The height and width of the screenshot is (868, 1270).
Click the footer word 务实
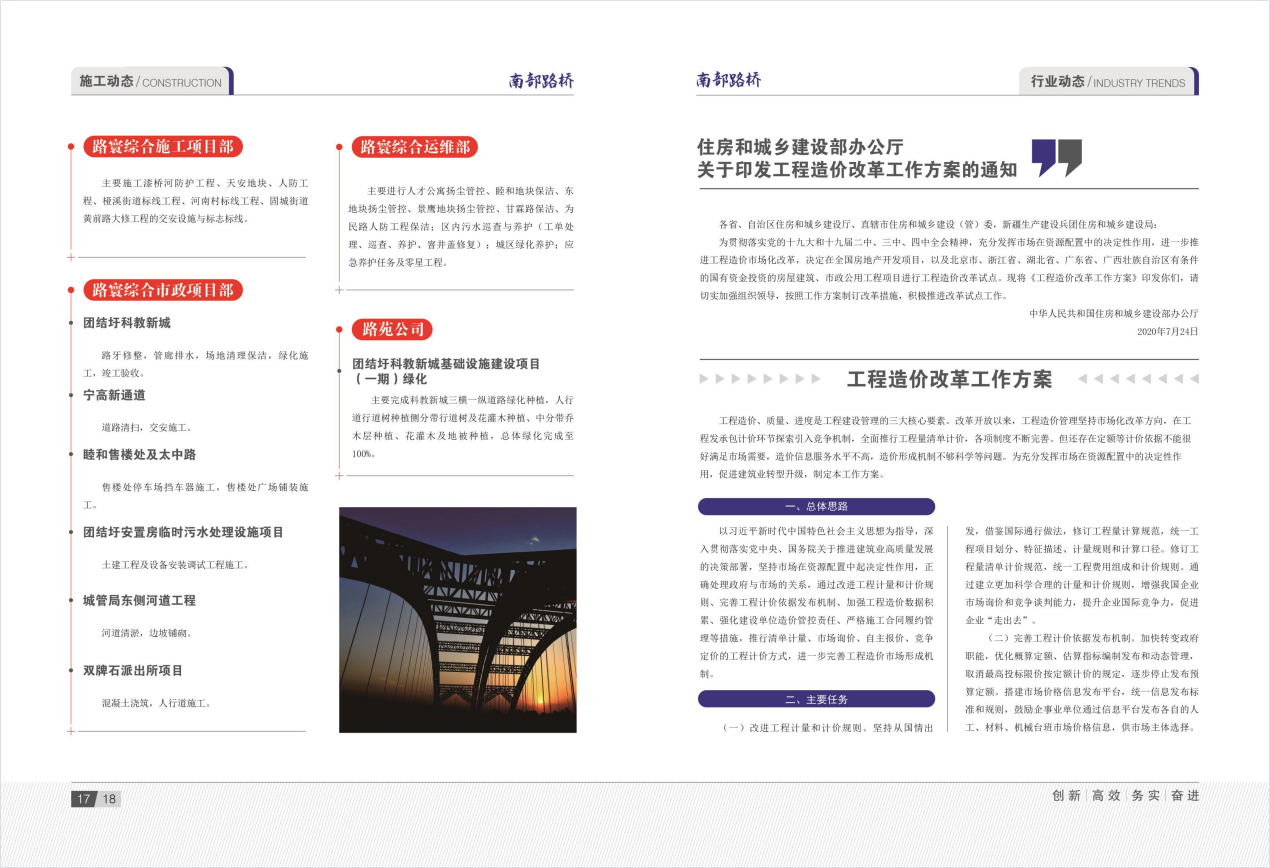point(1144,796)
